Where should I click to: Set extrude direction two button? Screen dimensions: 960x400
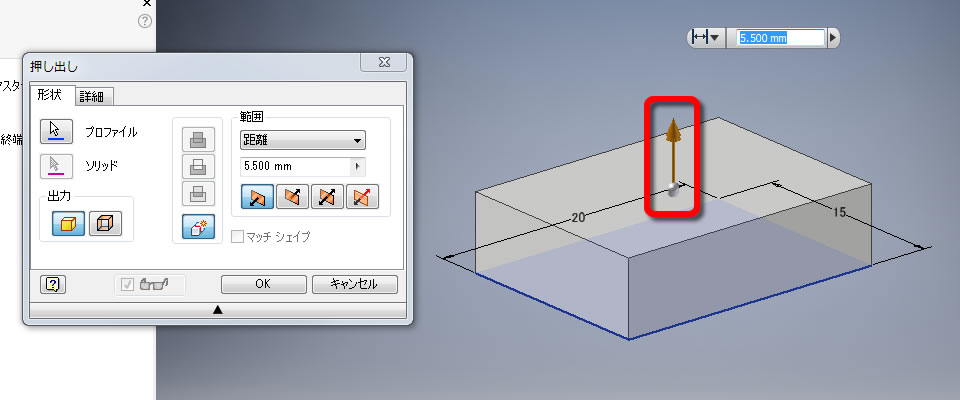(292, 197)
